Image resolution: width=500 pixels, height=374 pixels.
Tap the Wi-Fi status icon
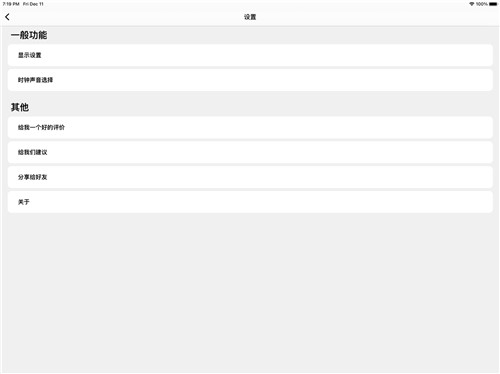coord(471,4)
